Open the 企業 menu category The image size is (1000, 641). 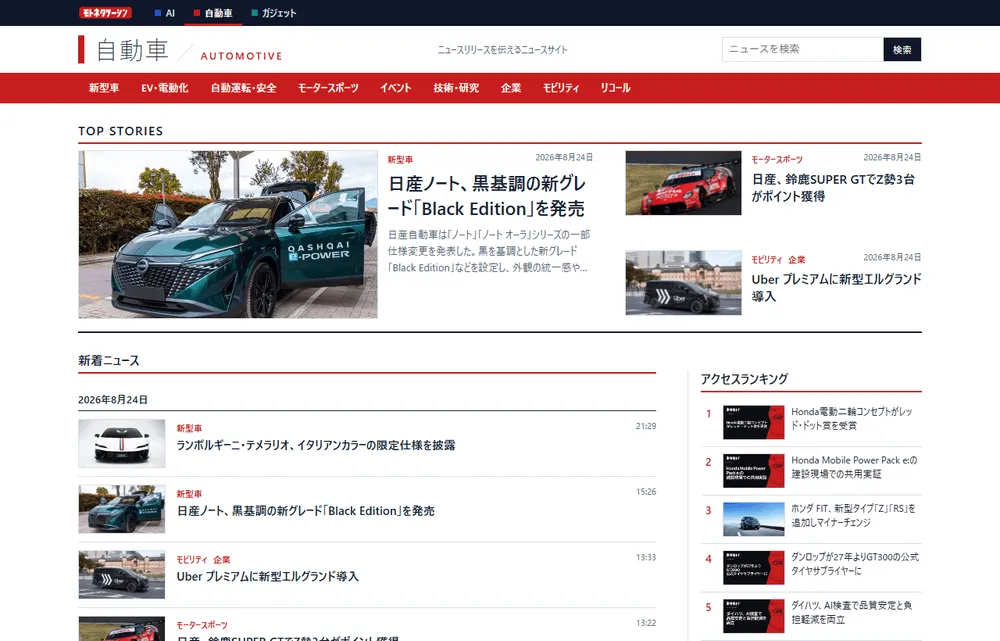tap(511, 88)
